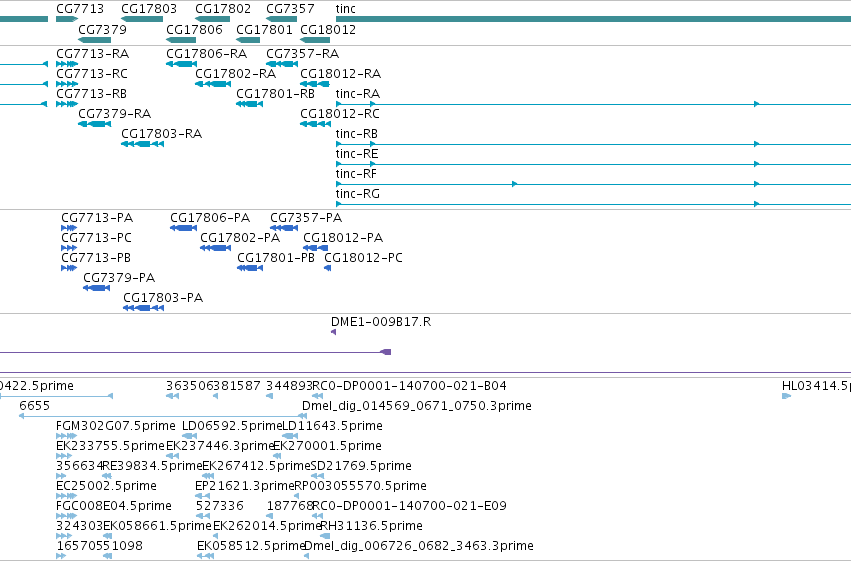Open the tinc-RA transcript
Screen dimensions: 851x561
click(x=358, y=94)
